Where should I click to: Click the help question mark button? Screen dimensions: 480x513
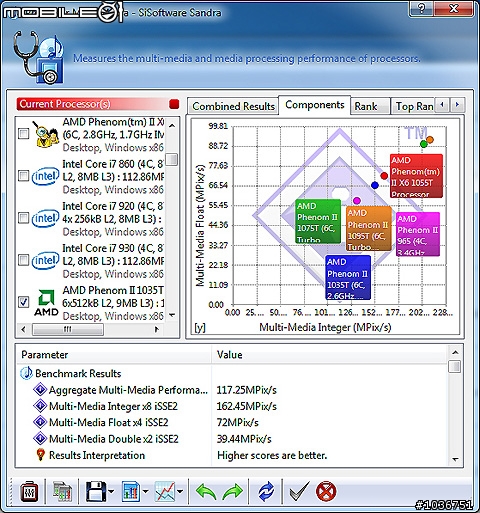pos(421,8)
